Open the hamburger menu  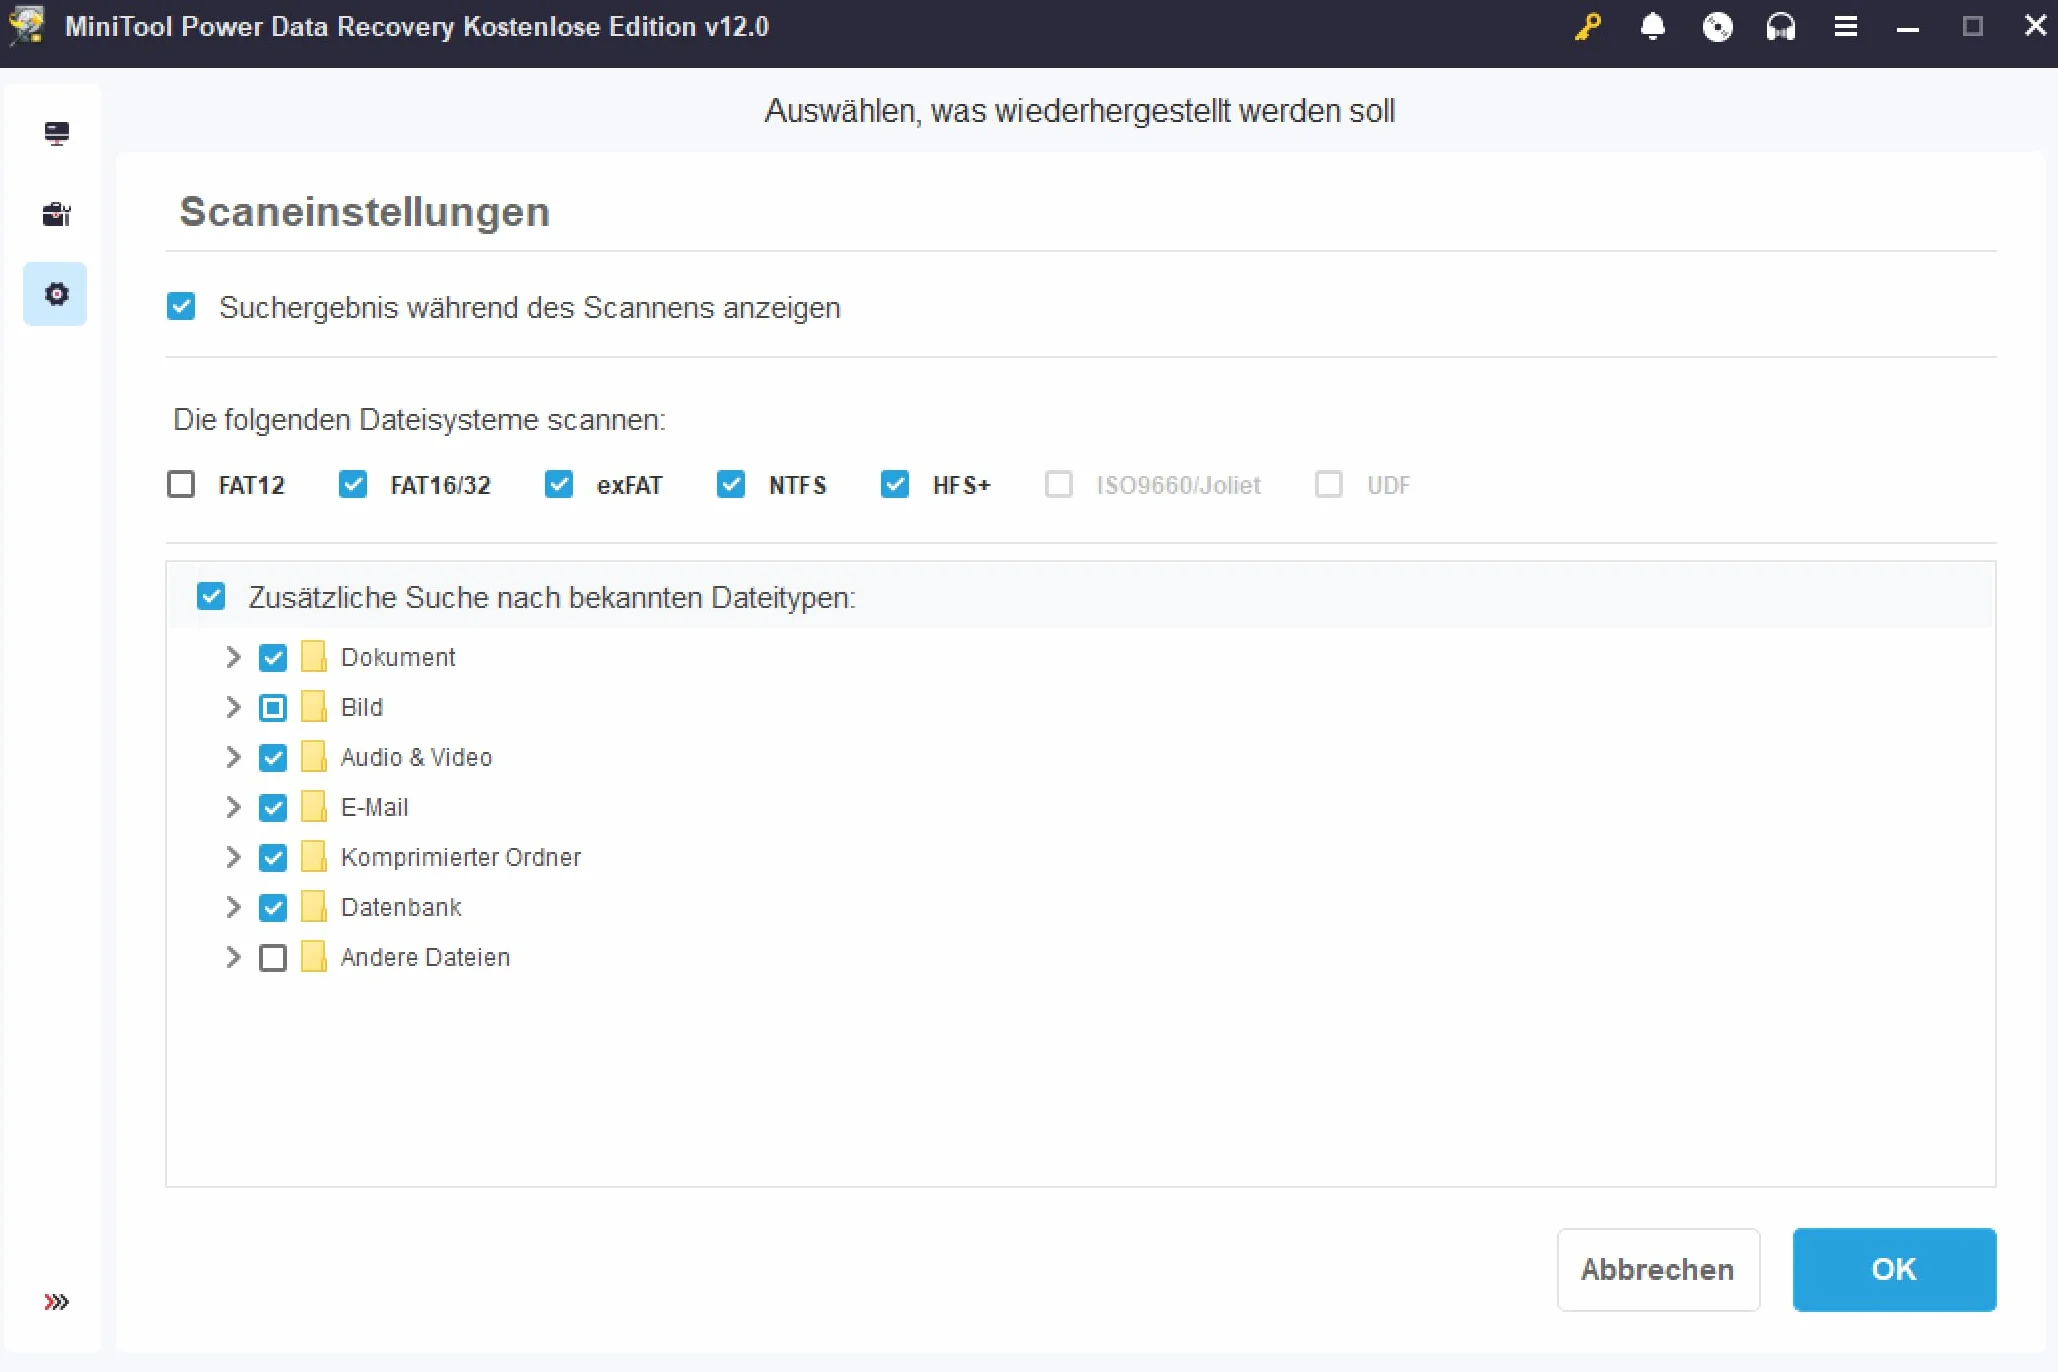click(1846, 27)
